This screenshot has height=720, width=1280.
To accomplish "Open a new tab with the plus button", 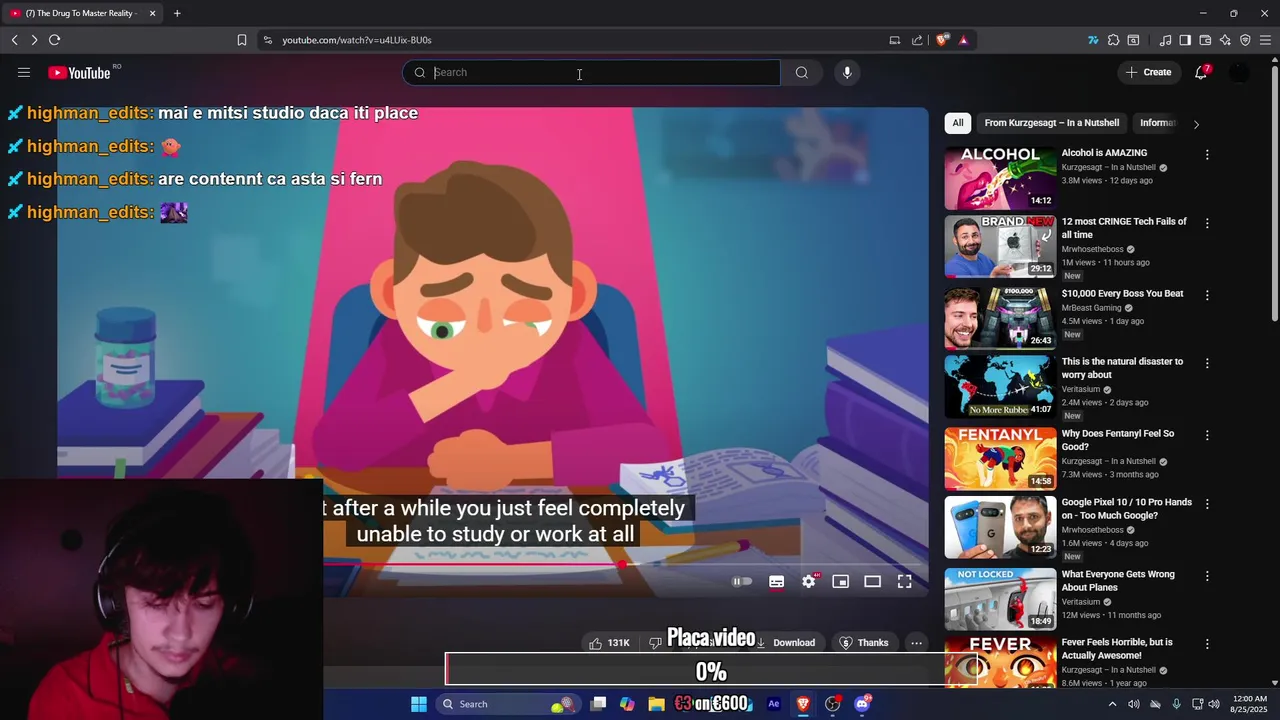I will point(177,13).
